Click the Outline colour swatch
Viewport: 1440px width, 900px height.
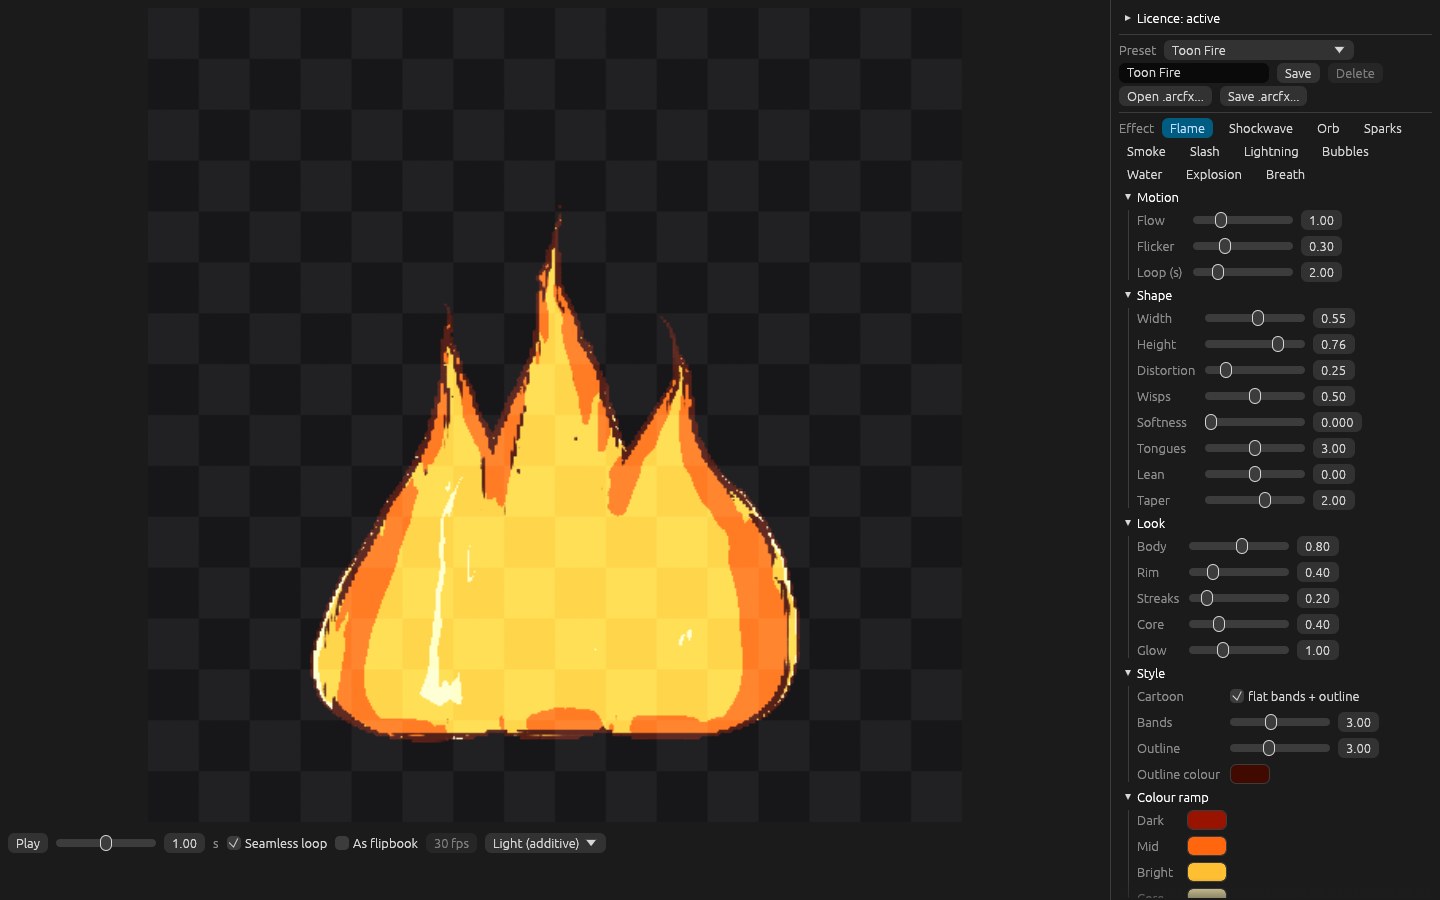[x=1250, y=774]
